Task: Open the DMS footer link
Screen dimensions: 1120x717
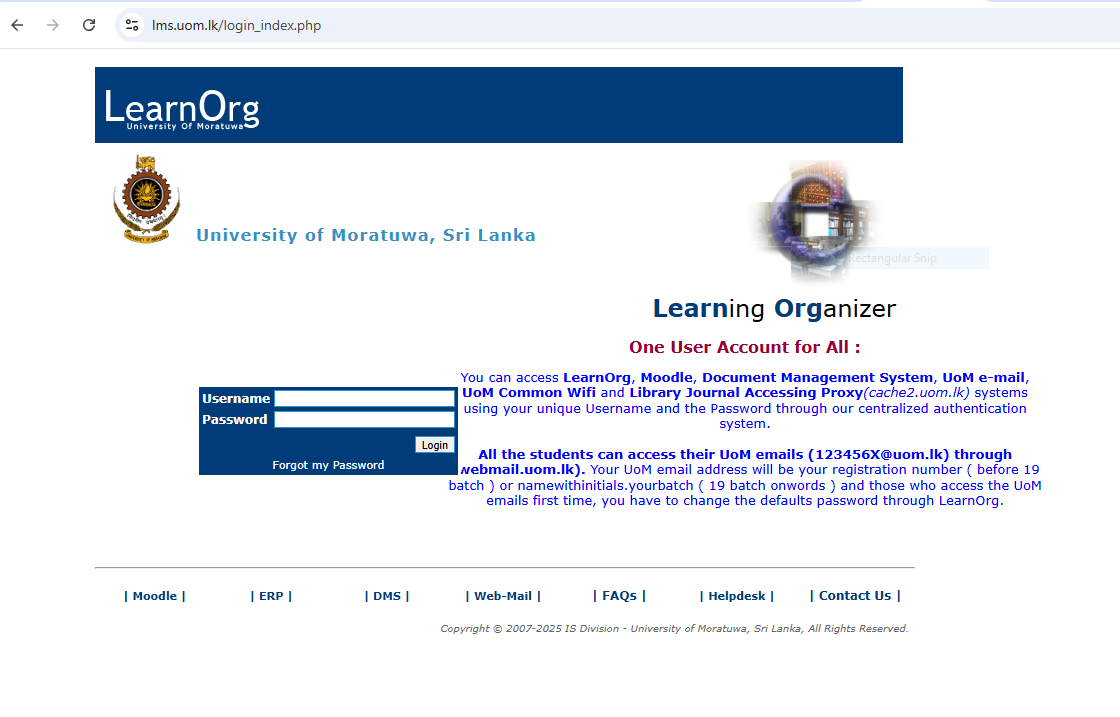Action: coord(387,596)
